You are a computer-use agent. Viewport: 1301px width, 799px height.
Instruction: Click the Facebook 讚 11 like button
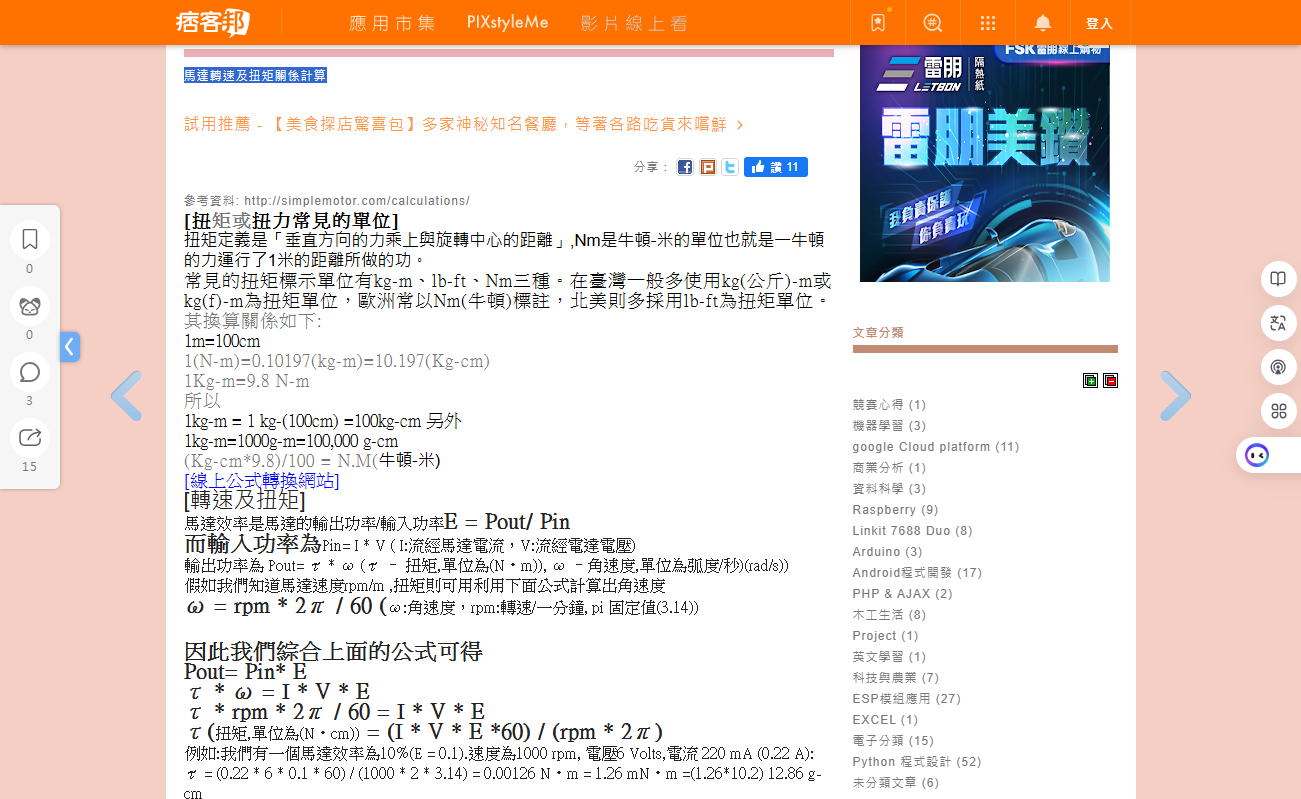point(775,167)
